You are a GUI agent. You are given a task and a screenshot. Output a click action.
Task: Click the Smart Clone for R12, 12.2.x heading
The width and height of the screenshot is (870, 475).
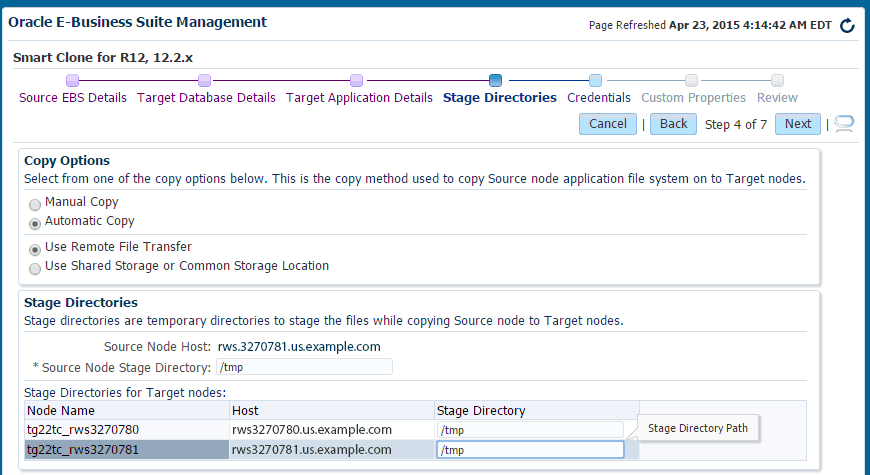click(103, 58)
